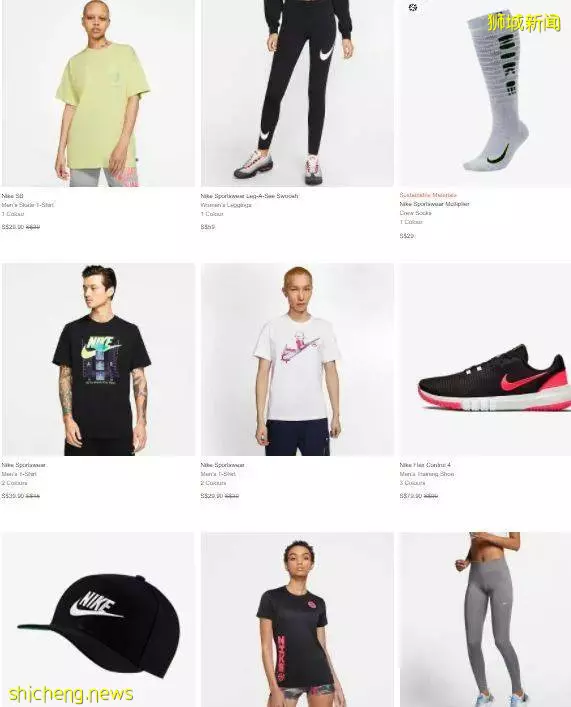571x707 pixels.
Task: Open the black Nike graphic t-shirt image
Action: tap(98, 359)
